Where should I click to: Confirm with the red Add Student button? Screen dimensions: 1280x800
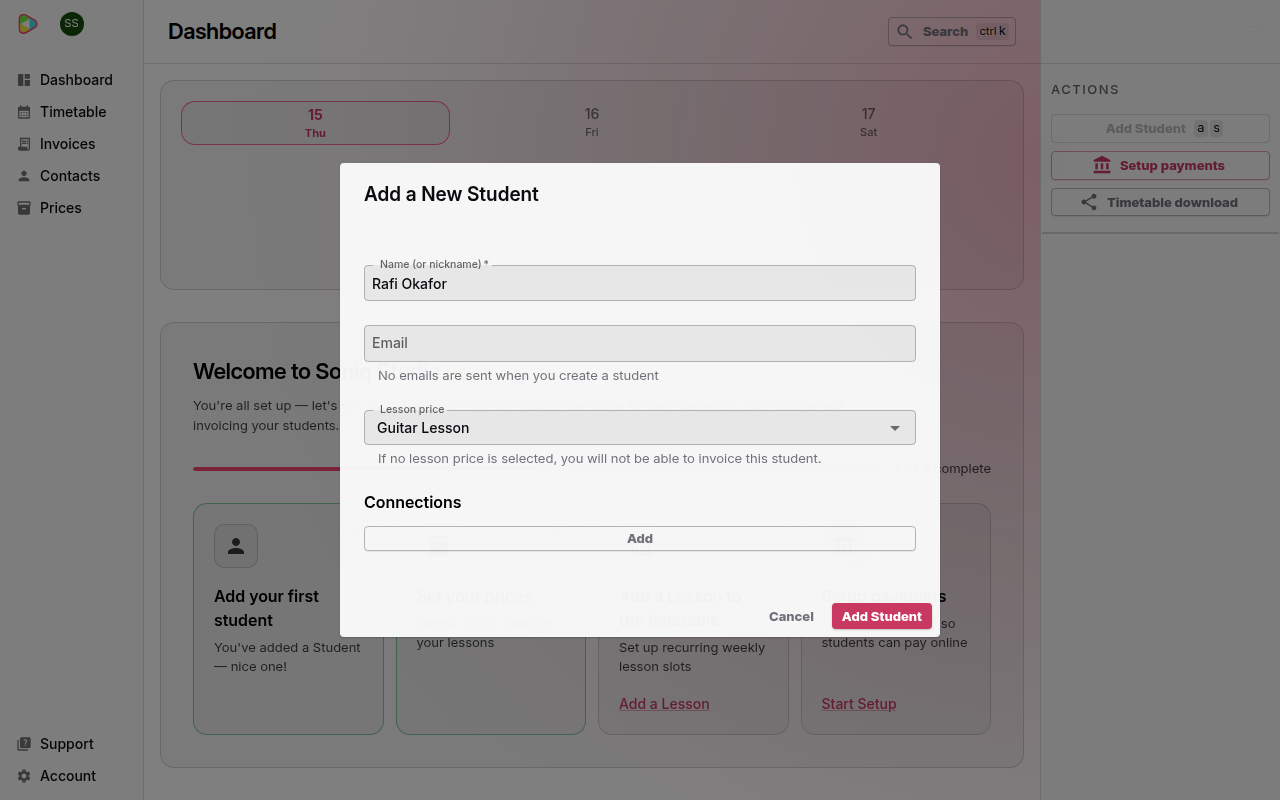[882, 616]
